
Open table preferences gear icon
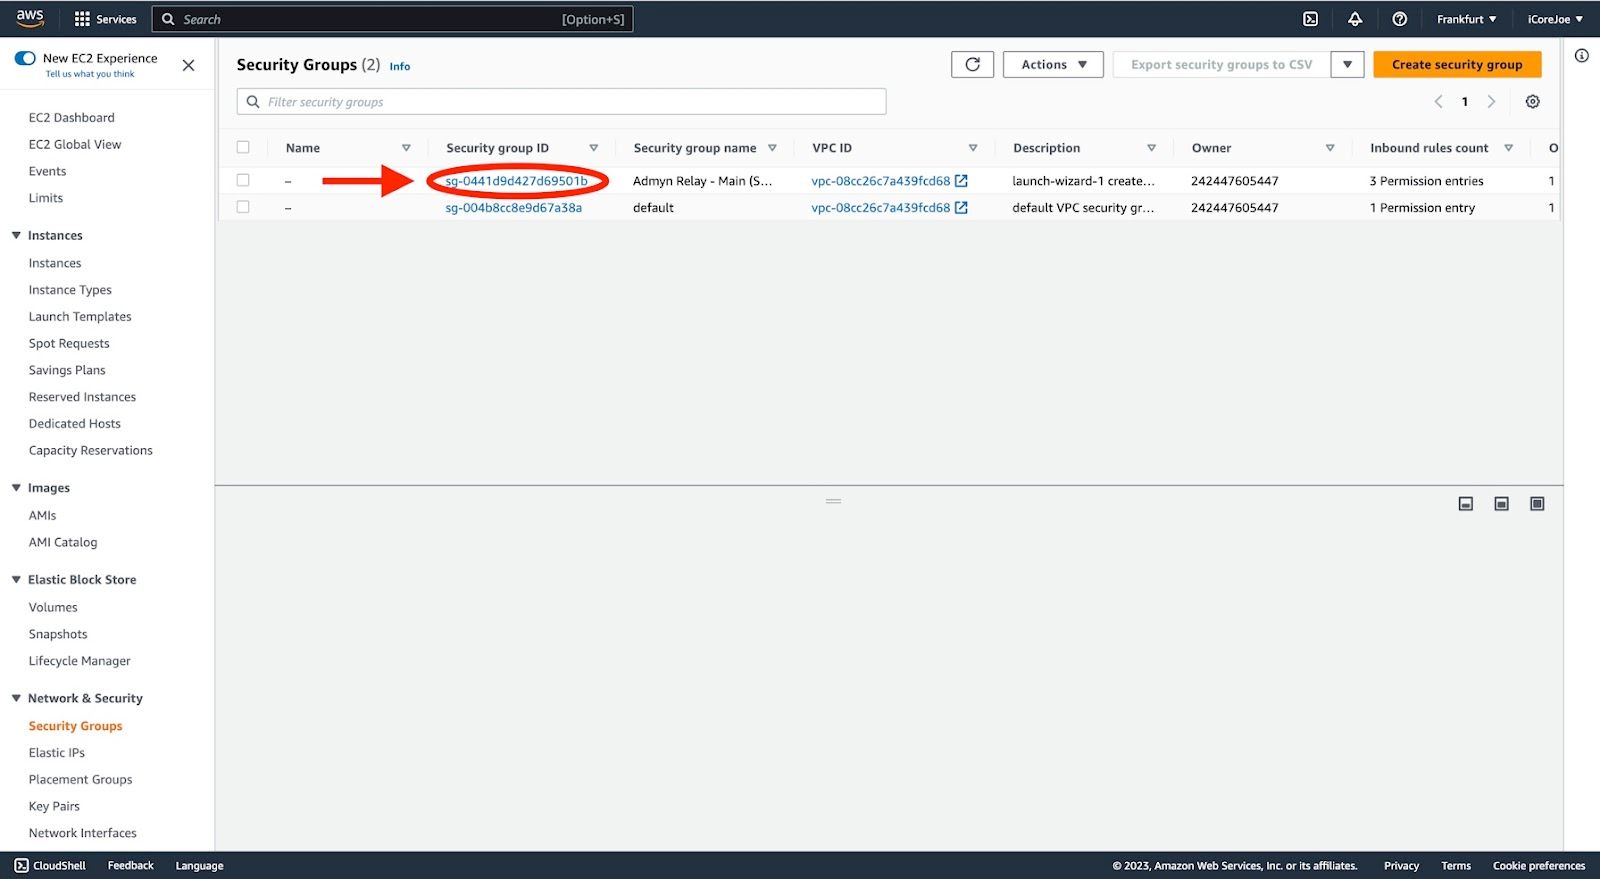pyautogui.click(x=1532, y=101)
